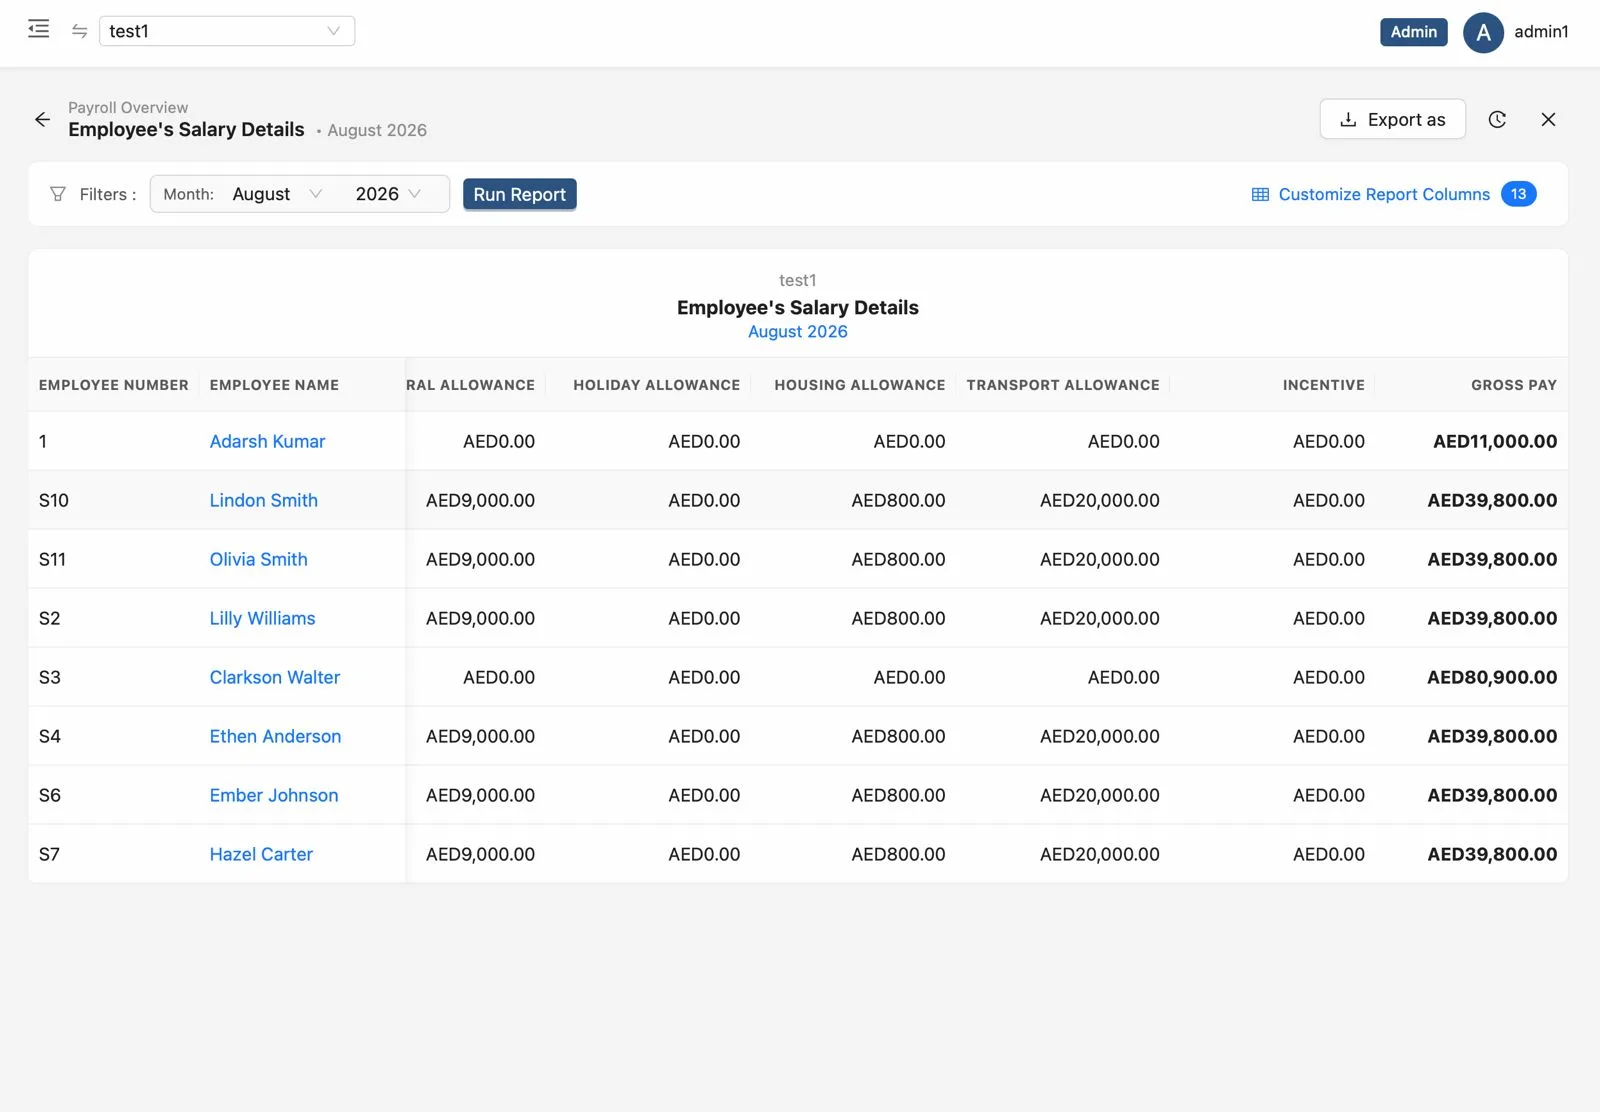Click the switch company arrows icon

pos(79,31)
